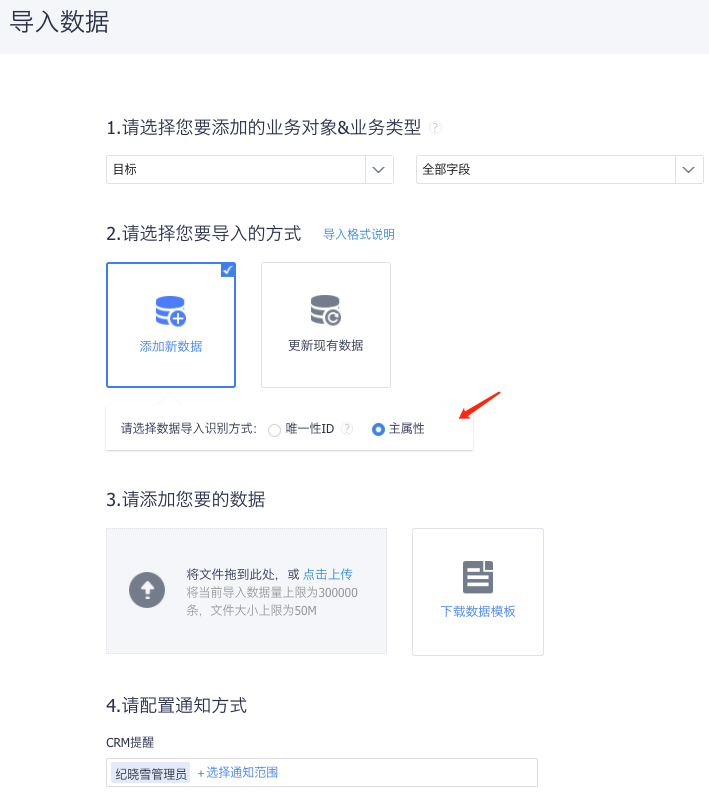
Task: Click the document template icon
Action: [478, 577]
